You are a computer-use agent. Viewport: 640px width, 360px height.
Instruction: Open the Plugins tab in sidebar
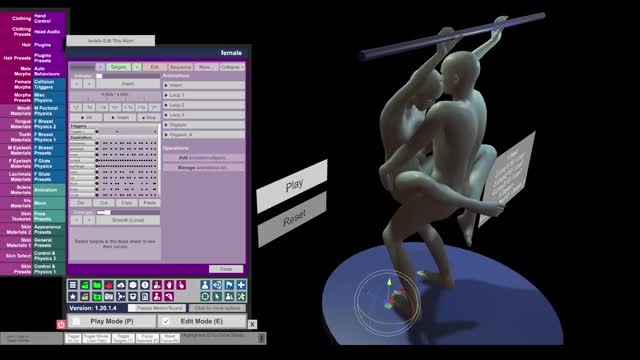49,45
